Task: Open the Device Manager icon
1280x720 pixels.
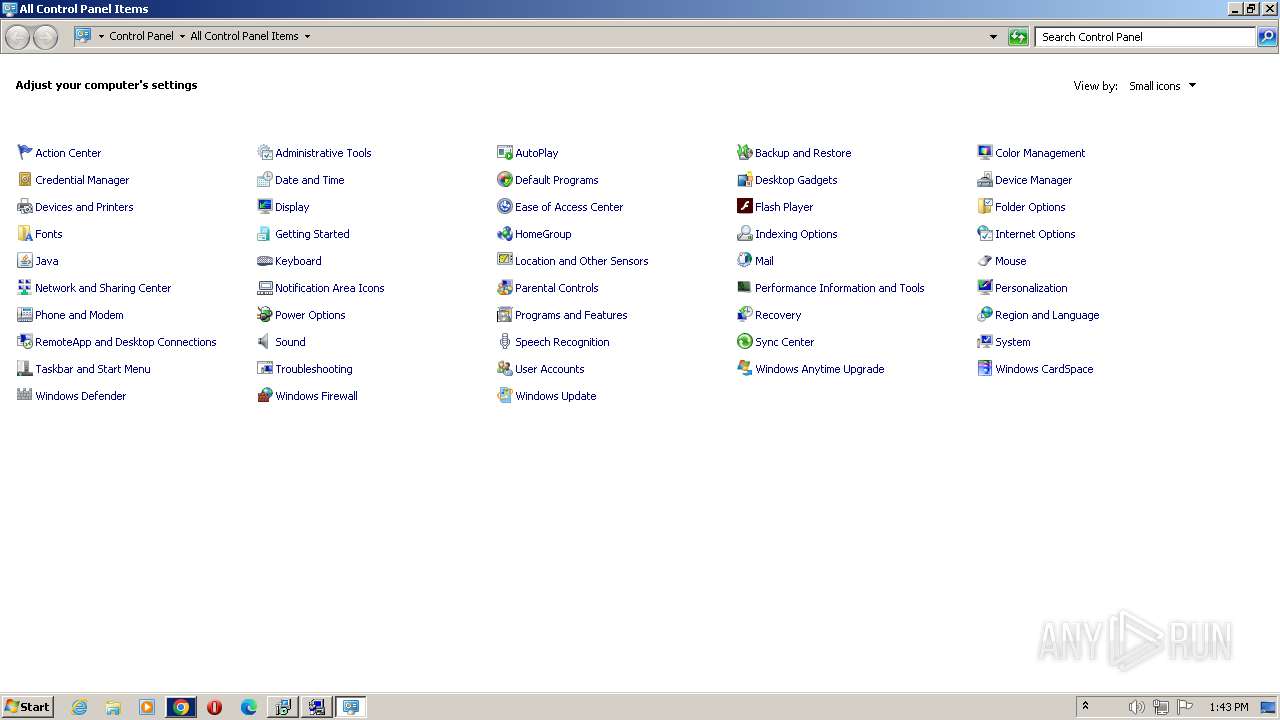Action: click(985, 179)
